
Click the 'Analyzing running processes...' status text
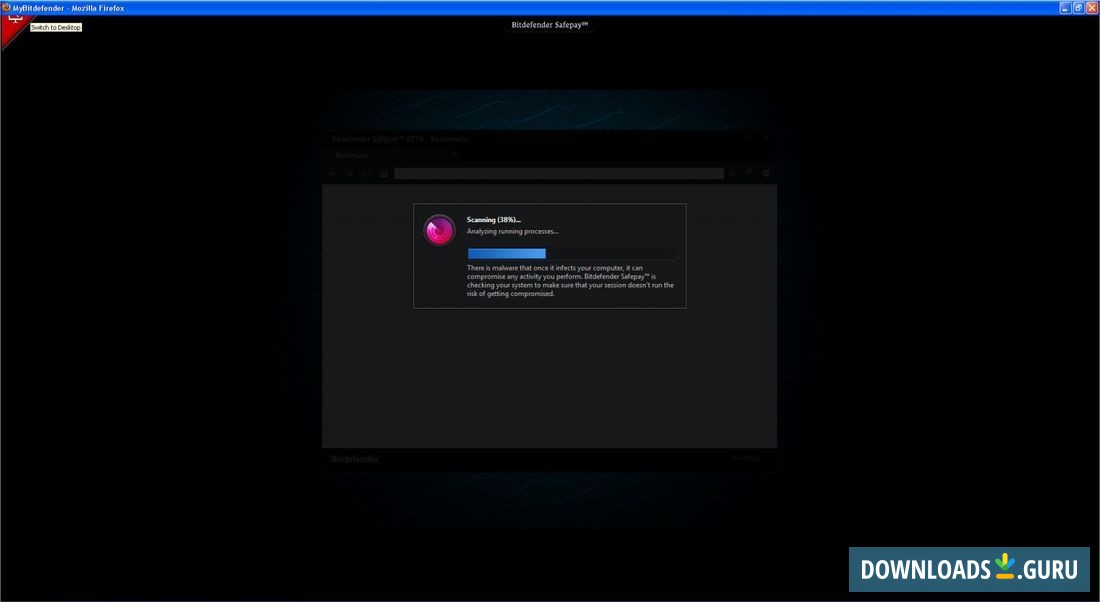(513, 231)
